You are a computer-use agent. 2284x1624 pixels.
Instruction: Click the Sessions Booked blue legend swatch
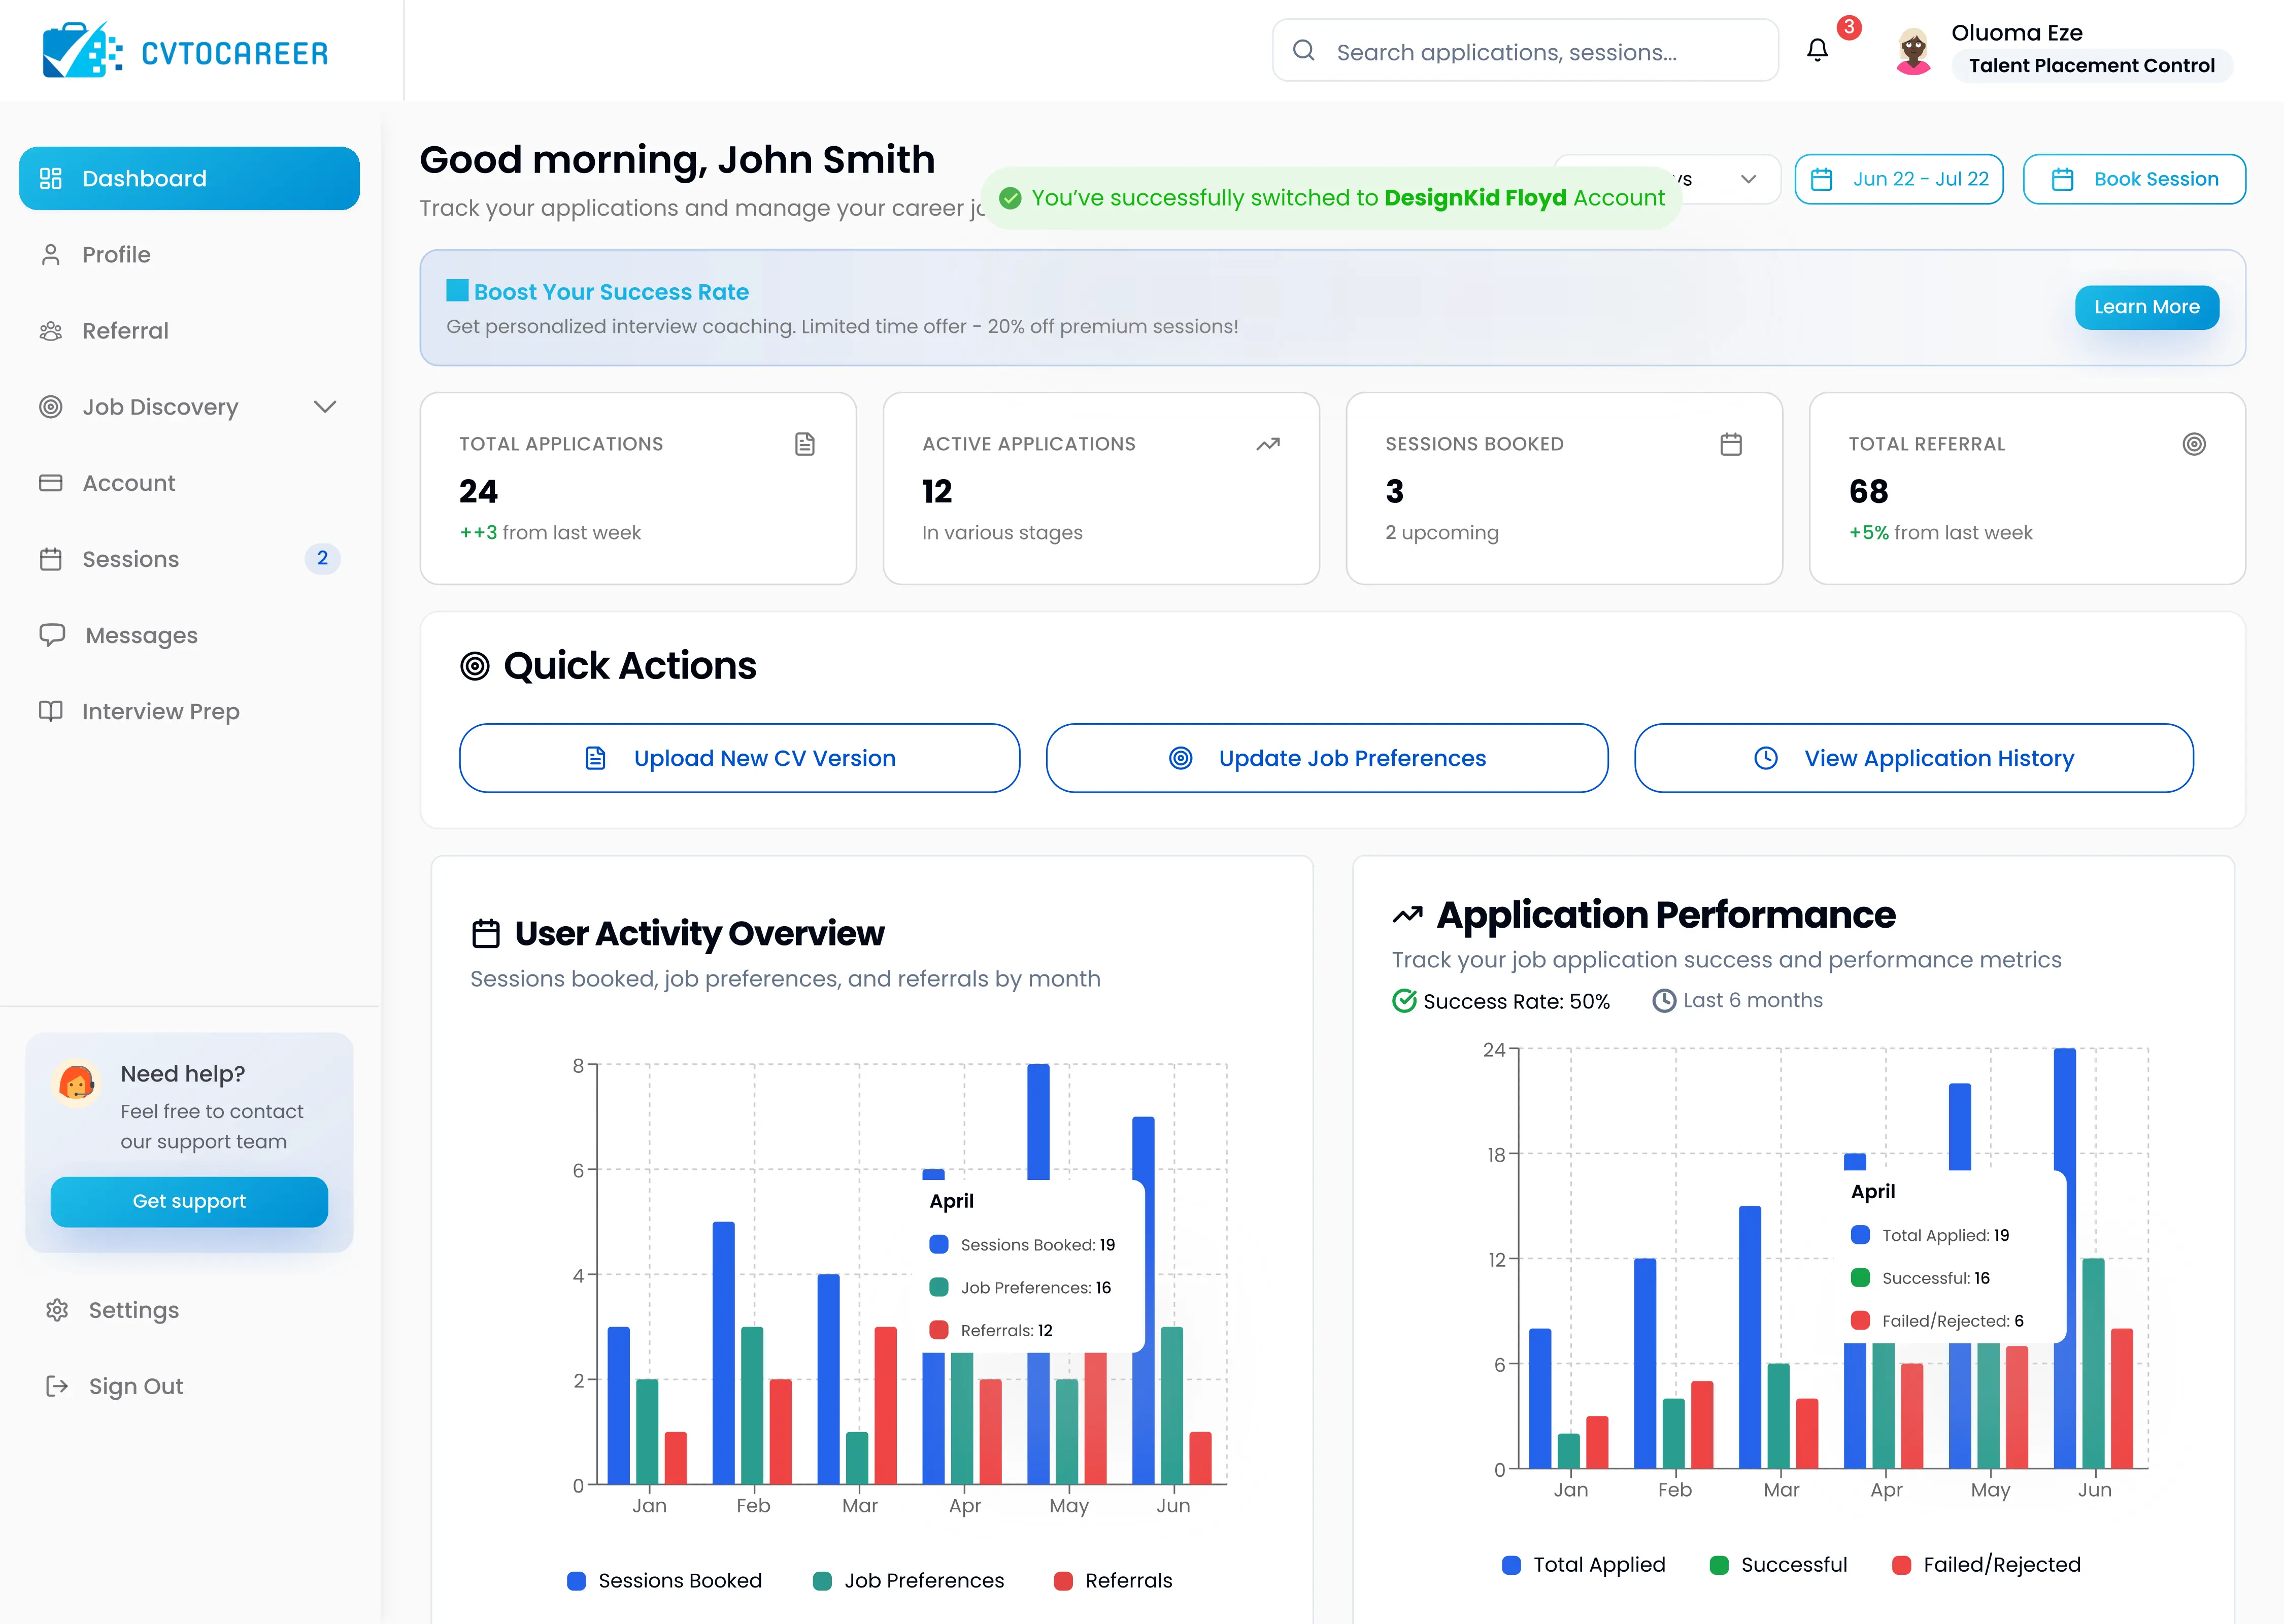[576, 1581]
